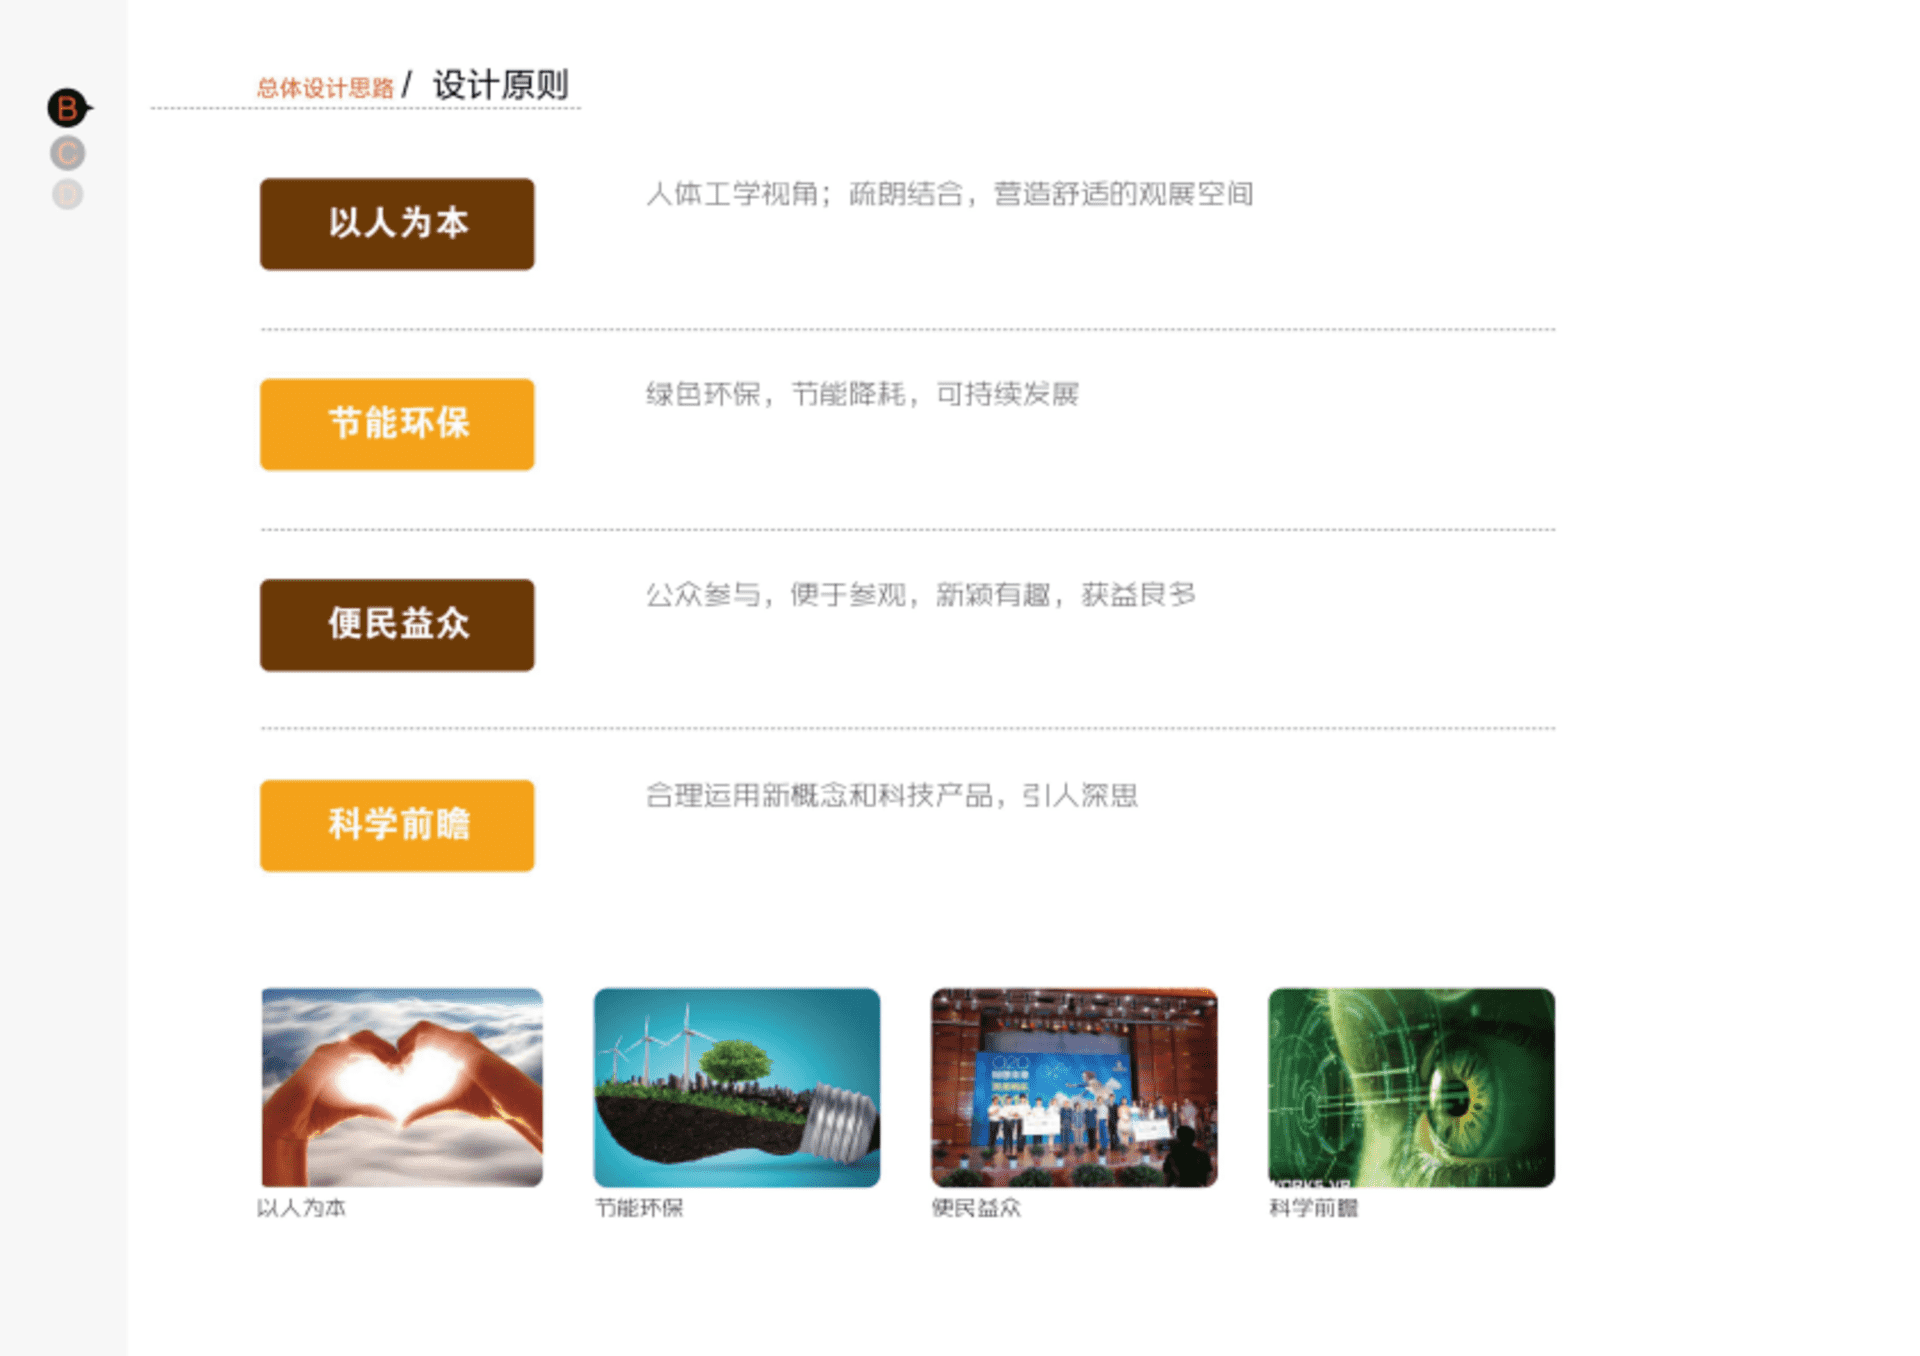Image resolution: width=1920 pixels, height=1356 pixels.
Task: Click the 科学前瞻 caption under image
Action: point(1313,1208)
